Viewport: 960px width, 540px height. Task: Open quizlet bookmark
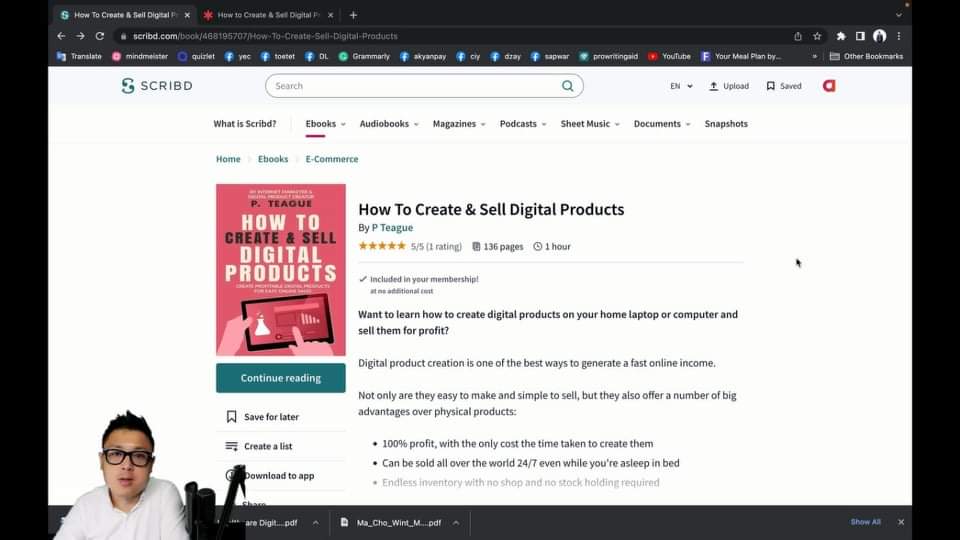point(196,56)
